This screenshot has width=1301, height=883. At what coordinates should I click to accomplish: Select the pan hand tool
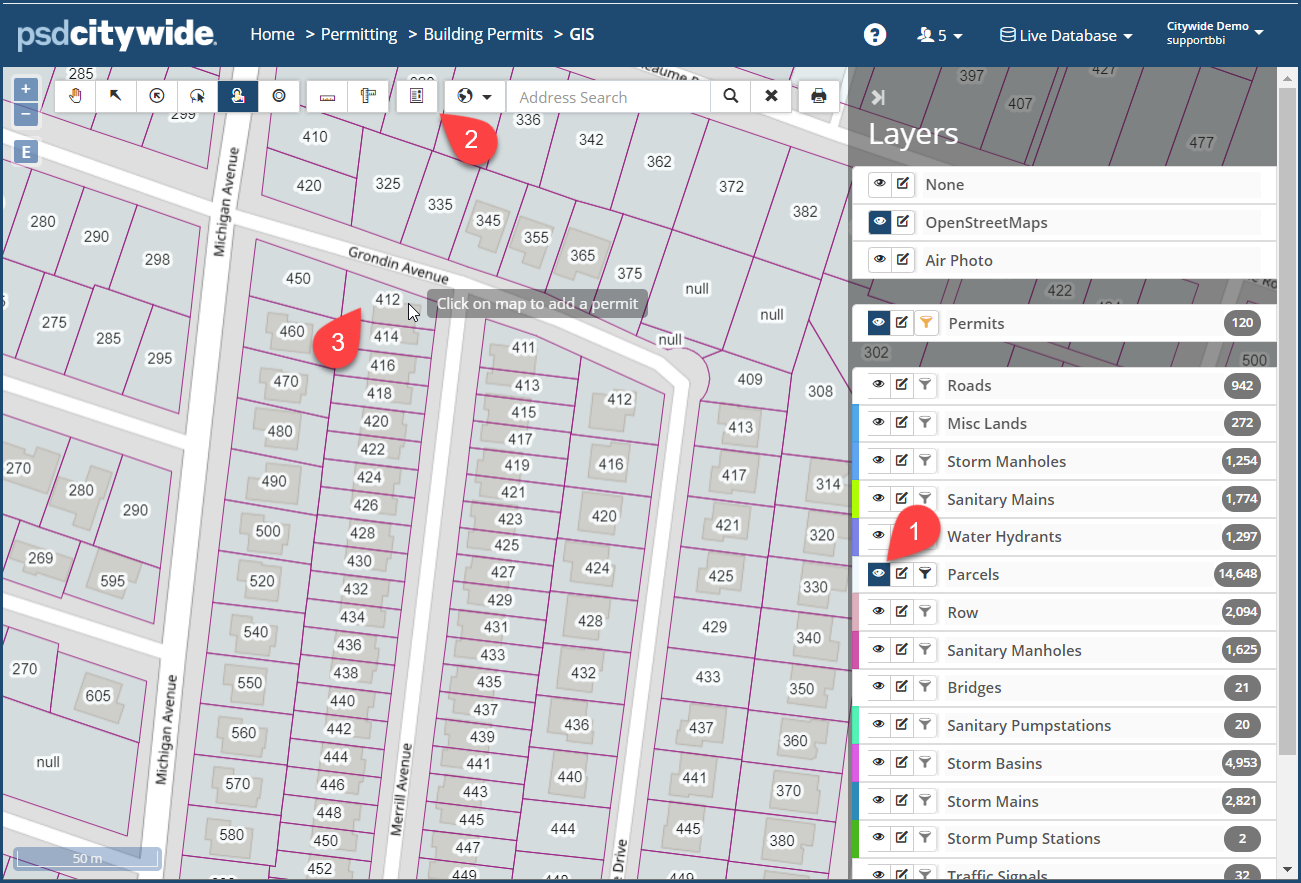(75, 96)
